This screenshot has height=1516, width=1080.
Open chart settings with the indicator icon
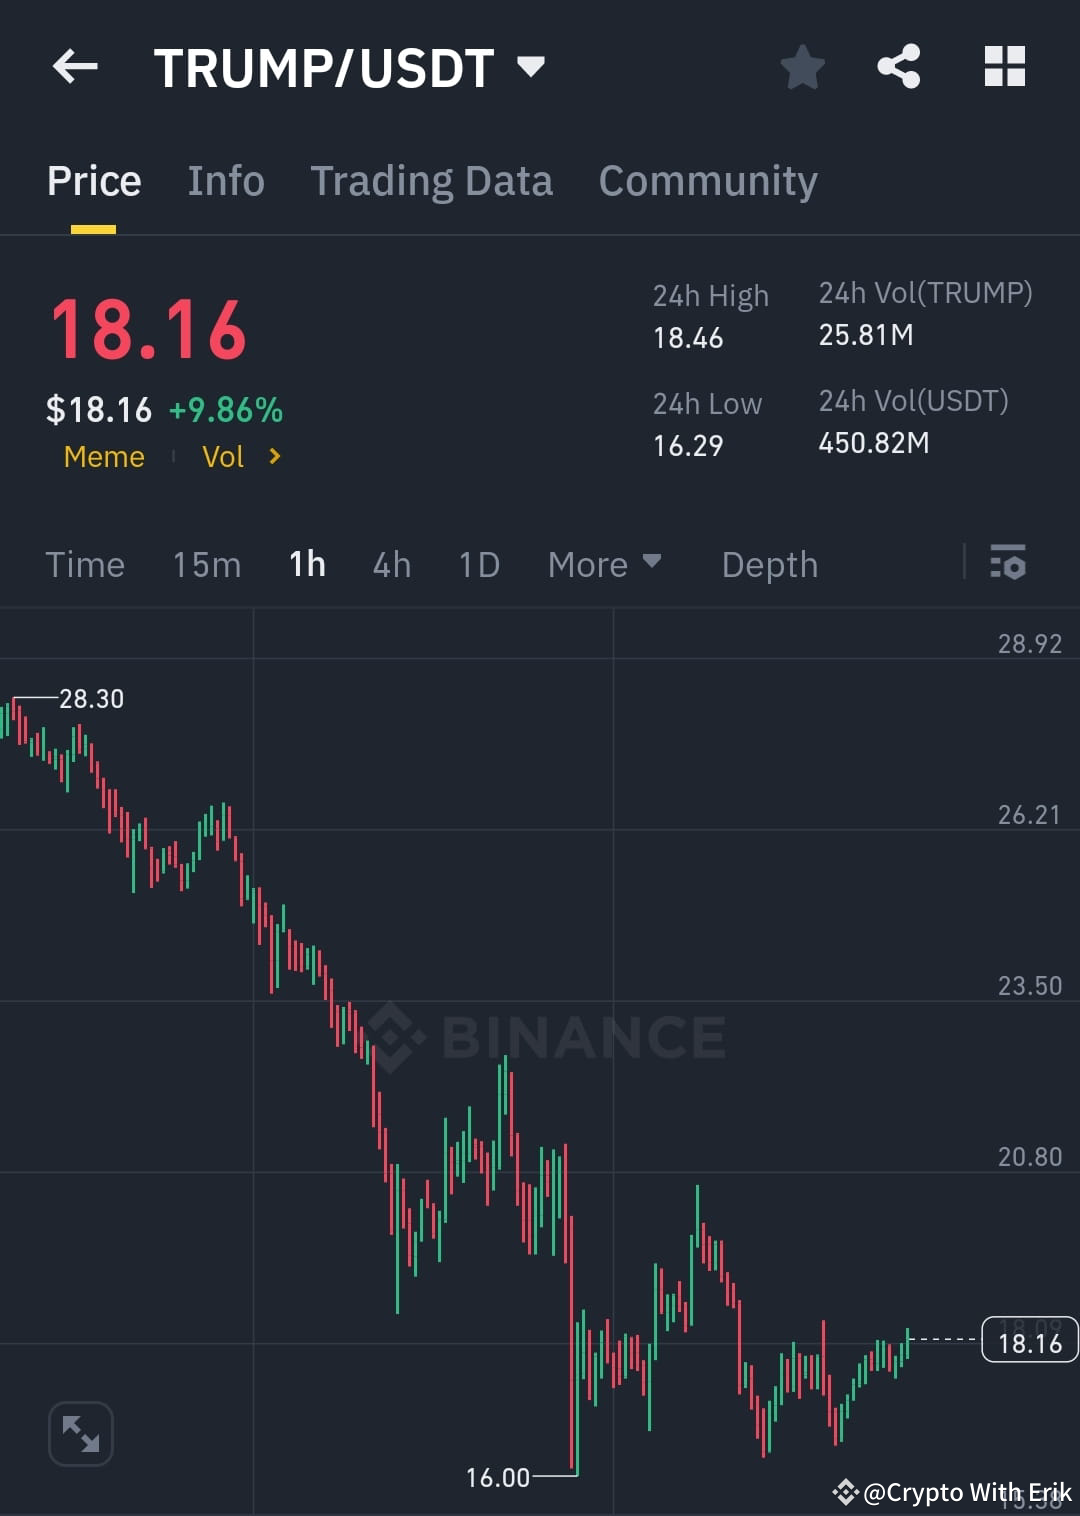click(x=1009, y=564)
